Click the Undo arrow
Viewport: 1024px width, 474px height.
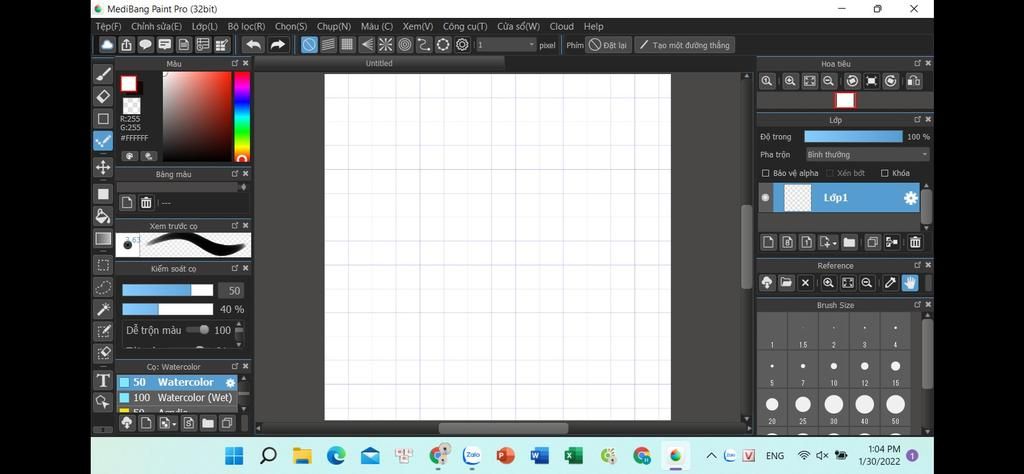(253, 45)
